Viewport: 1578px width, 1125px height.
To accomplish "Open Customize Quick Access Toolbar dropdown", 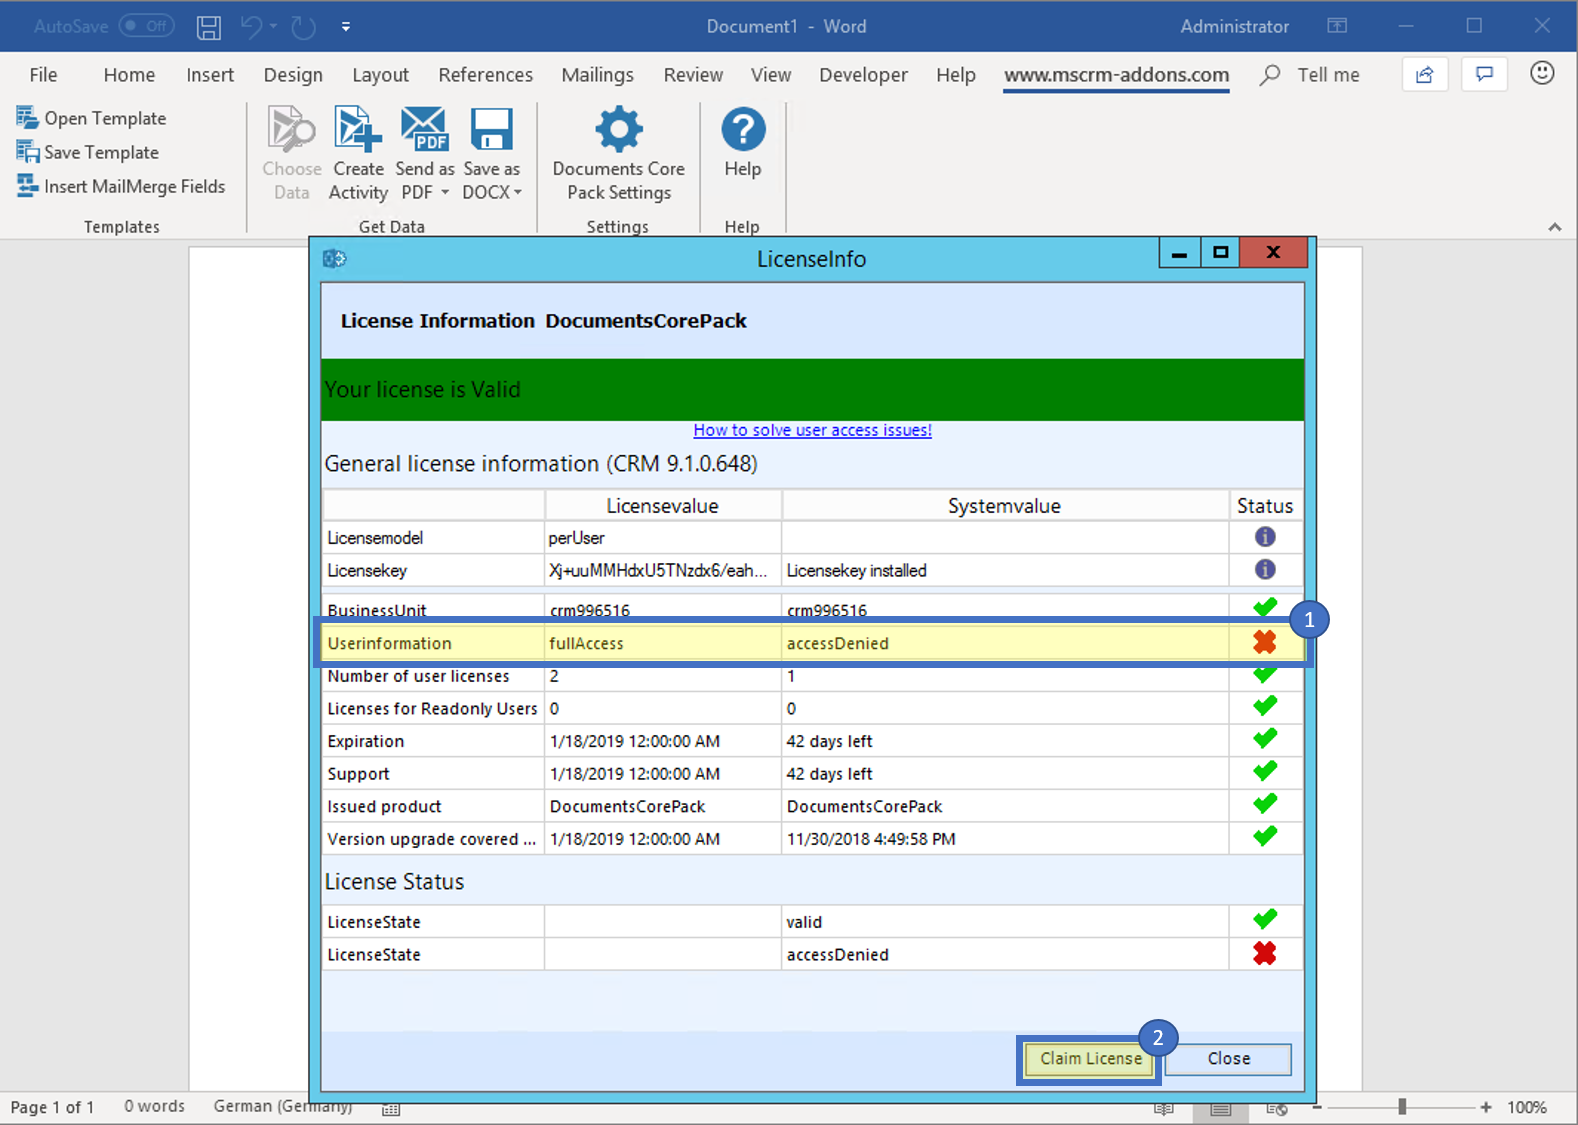I will (x=346, y=27).
